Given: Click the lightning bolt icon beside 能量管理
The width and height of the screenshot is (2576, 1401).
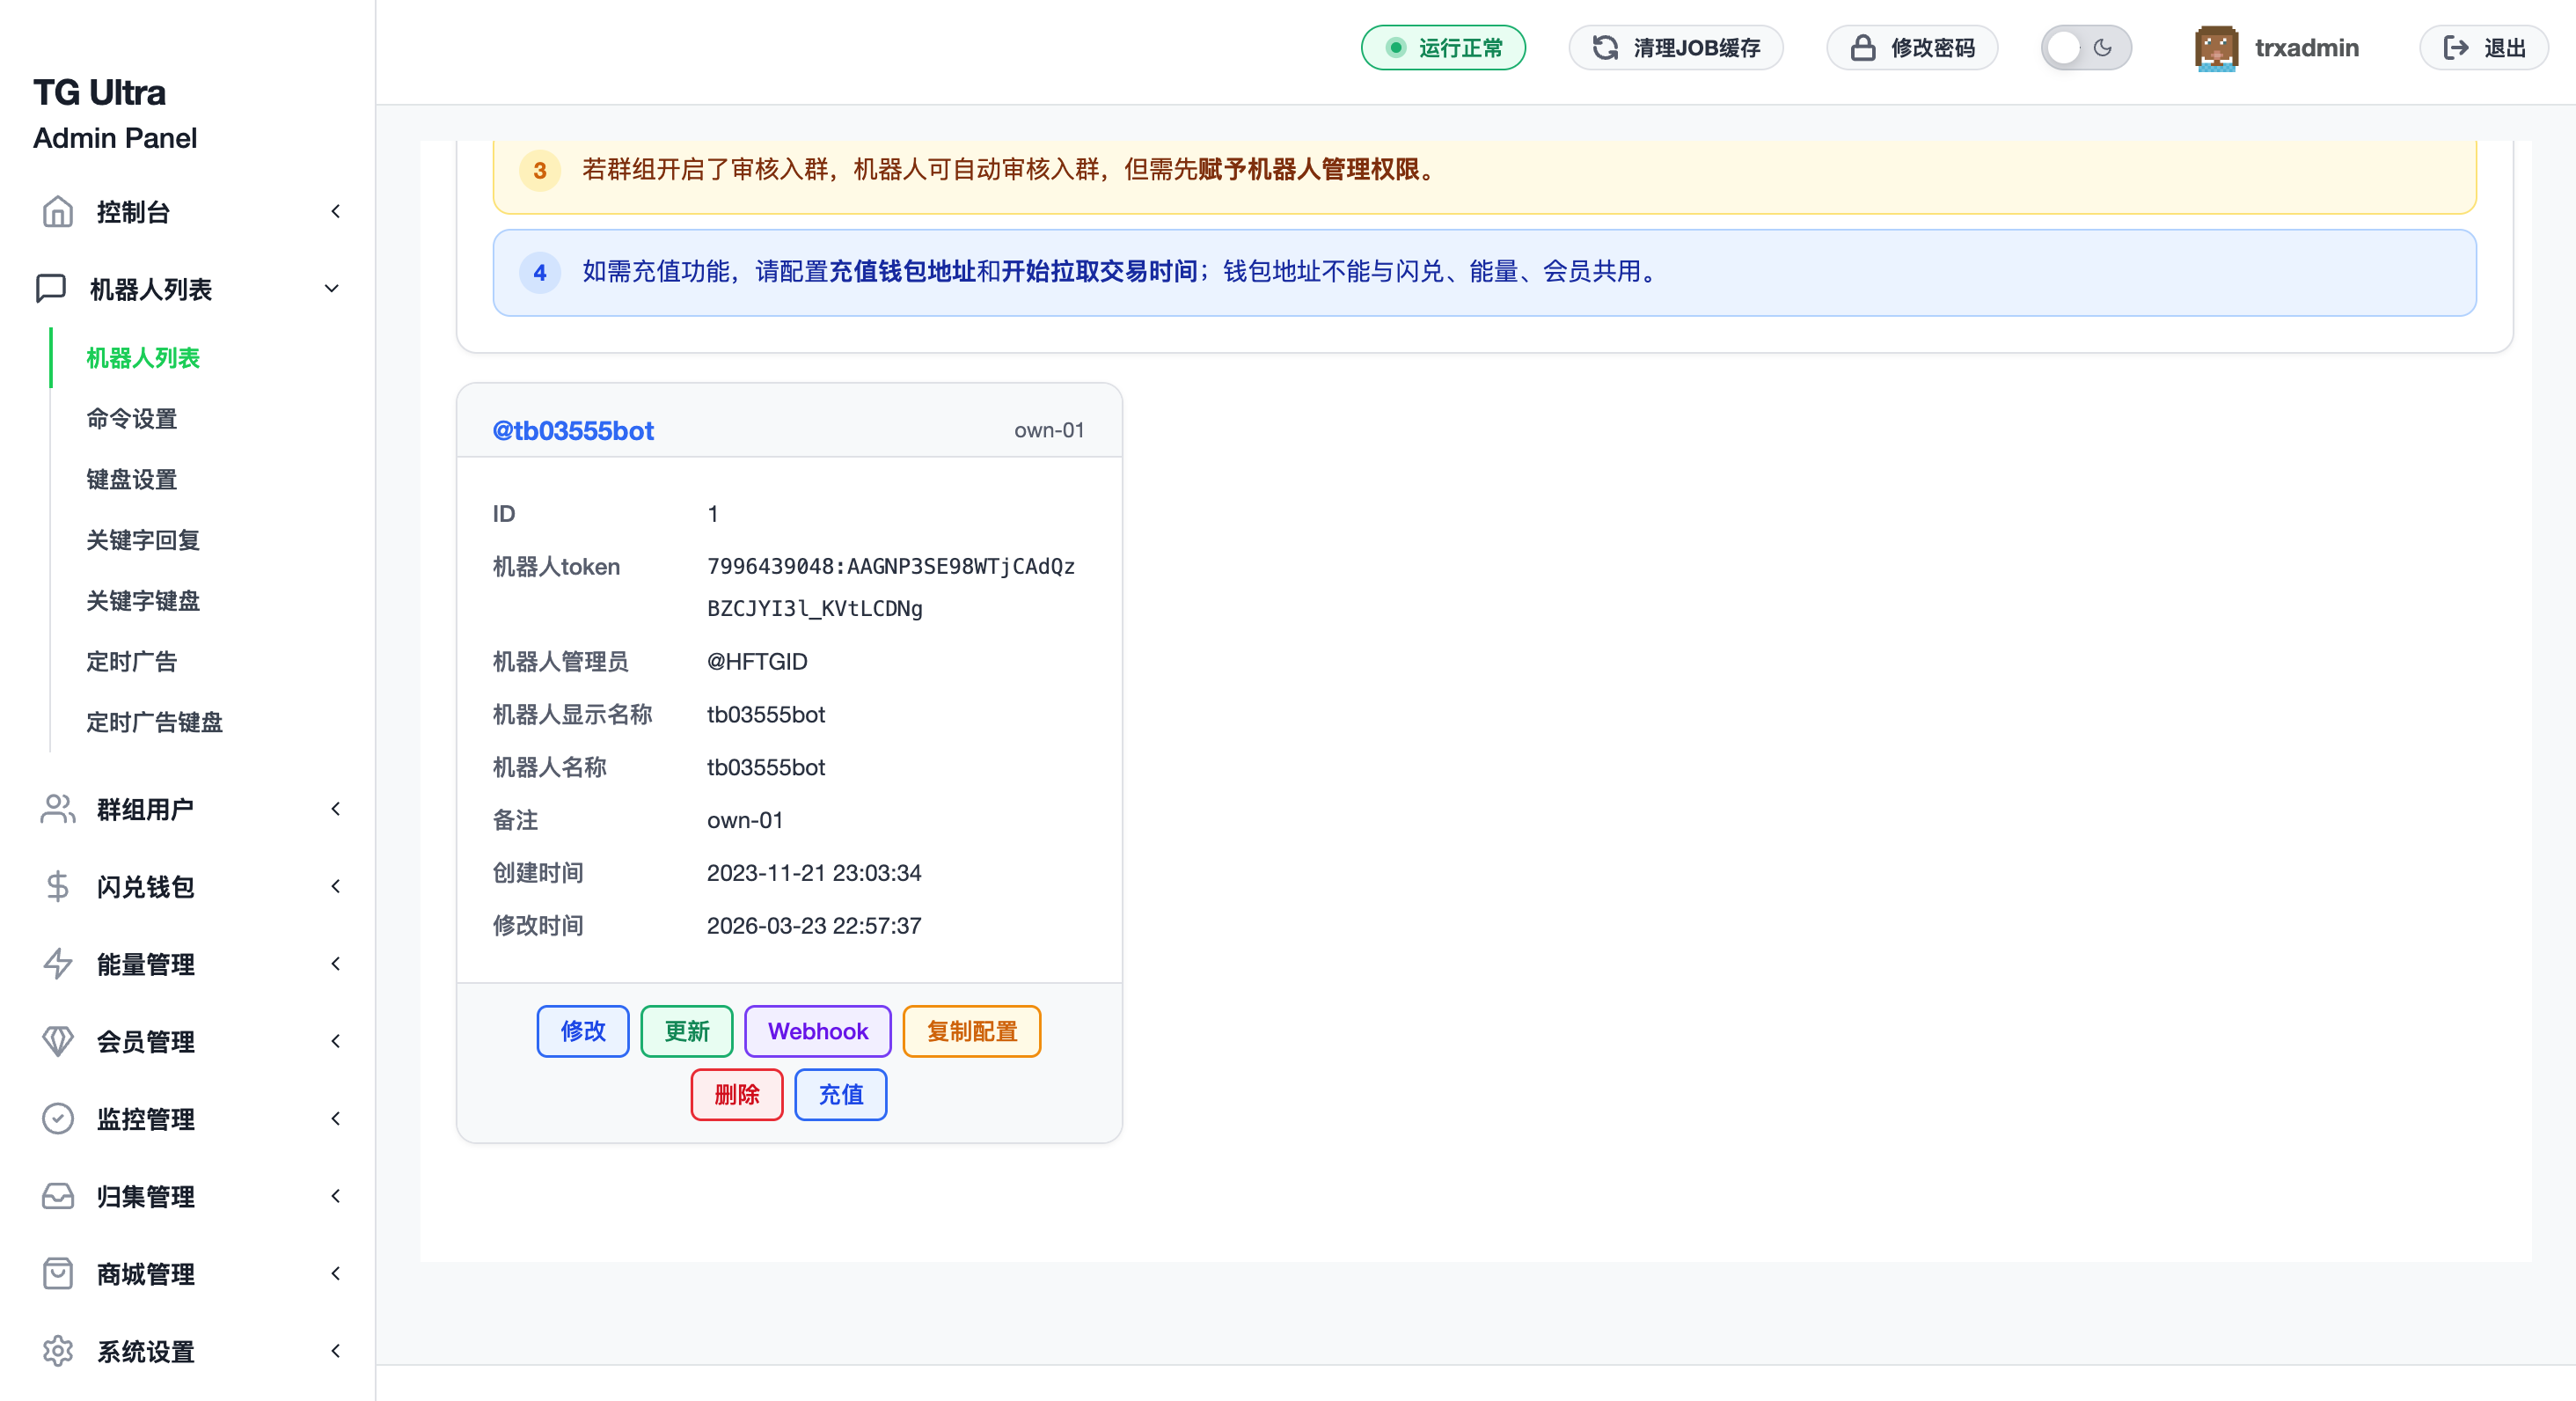Looking at the screenshot, I should tap(58, 963).
